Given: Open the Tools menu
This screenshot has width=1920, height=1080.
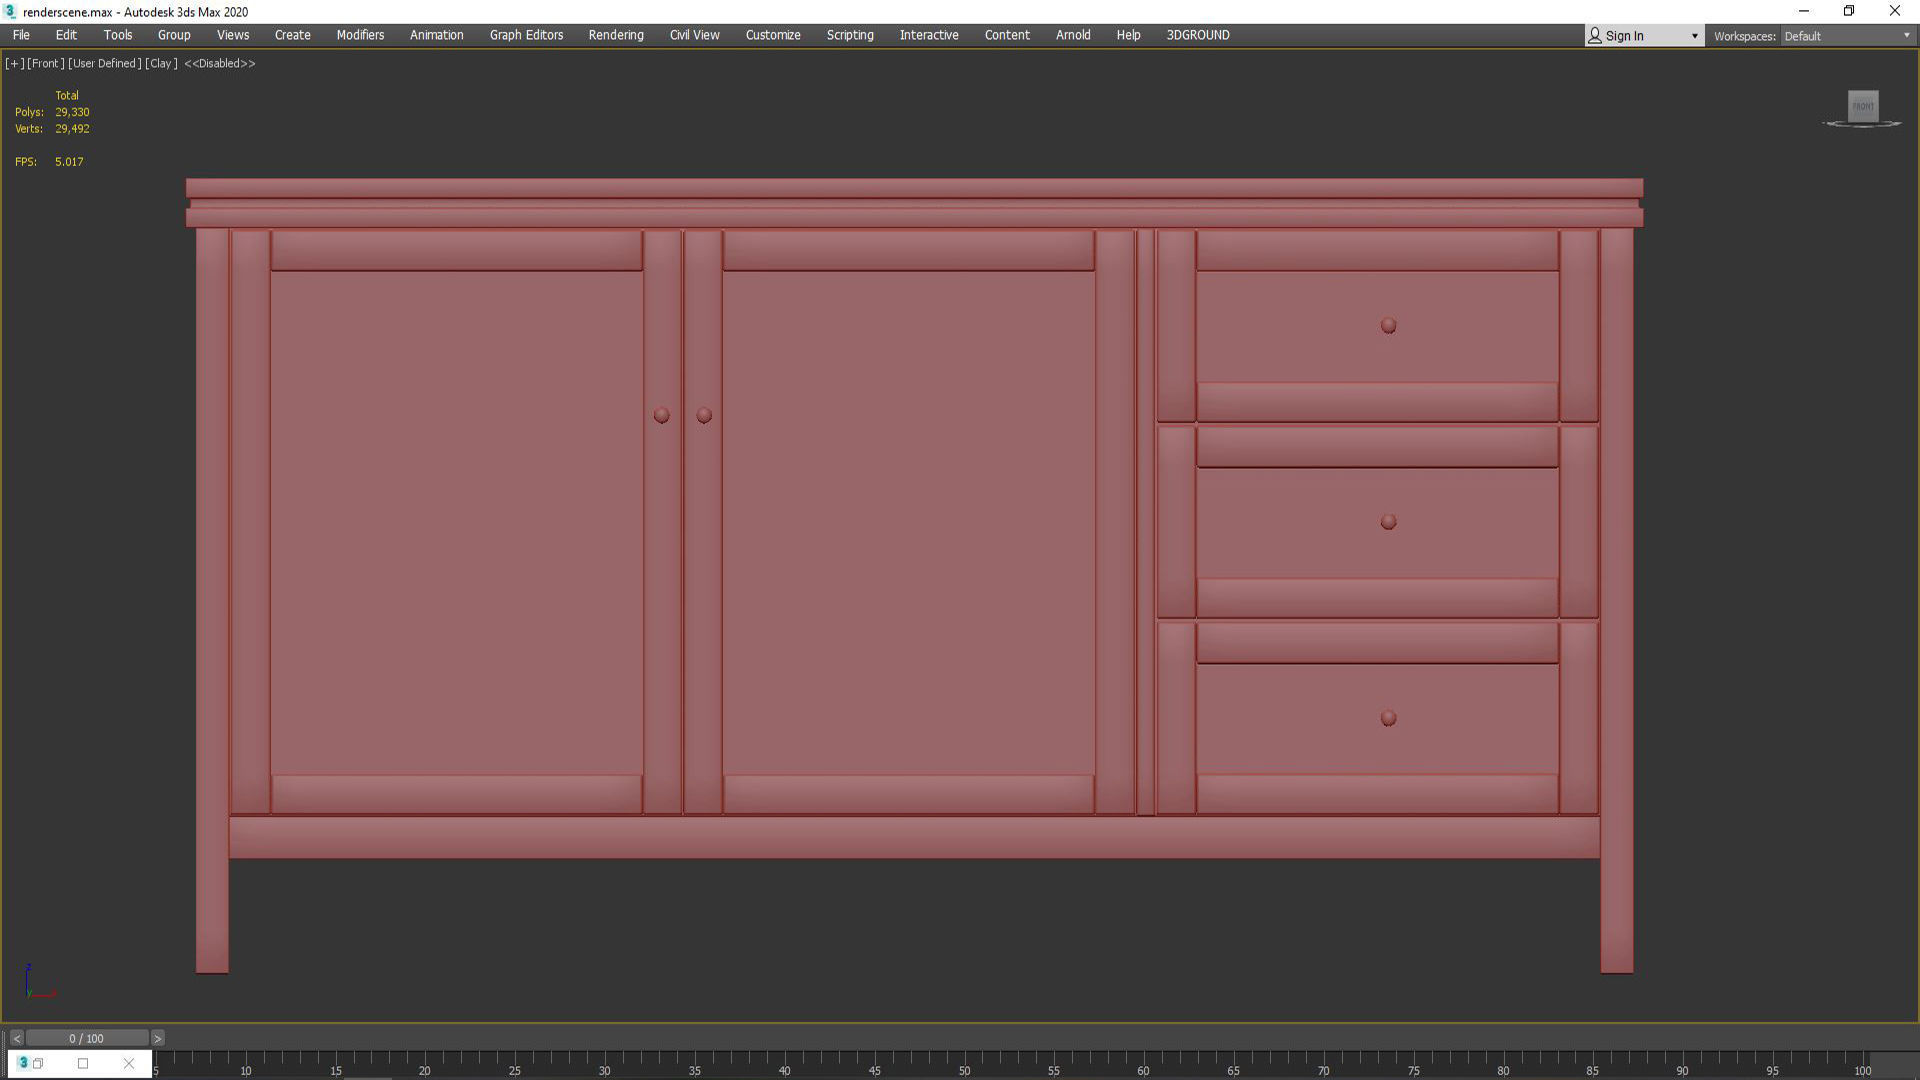Looking at the screenshot, I should tap(118, 35).
